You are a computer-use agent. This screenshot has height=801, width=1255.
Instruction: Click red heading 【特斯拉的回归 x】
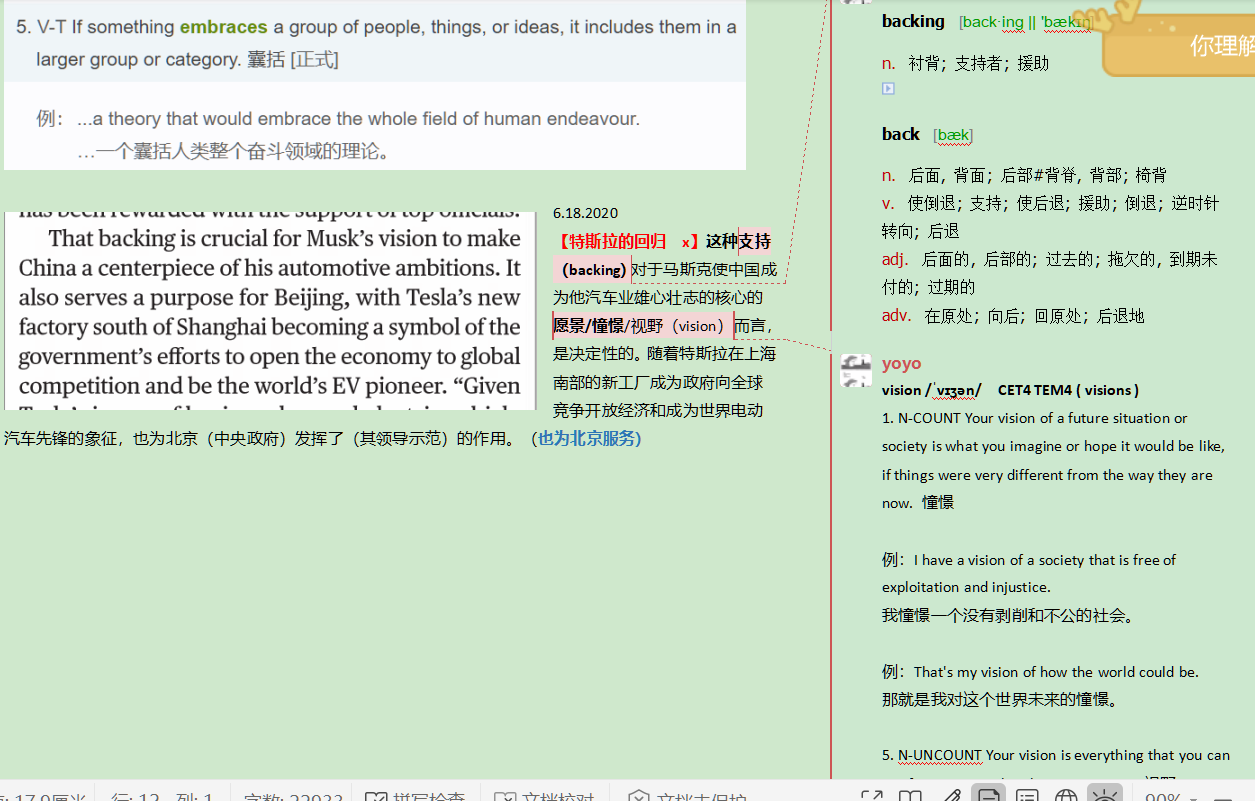[627, 241]
